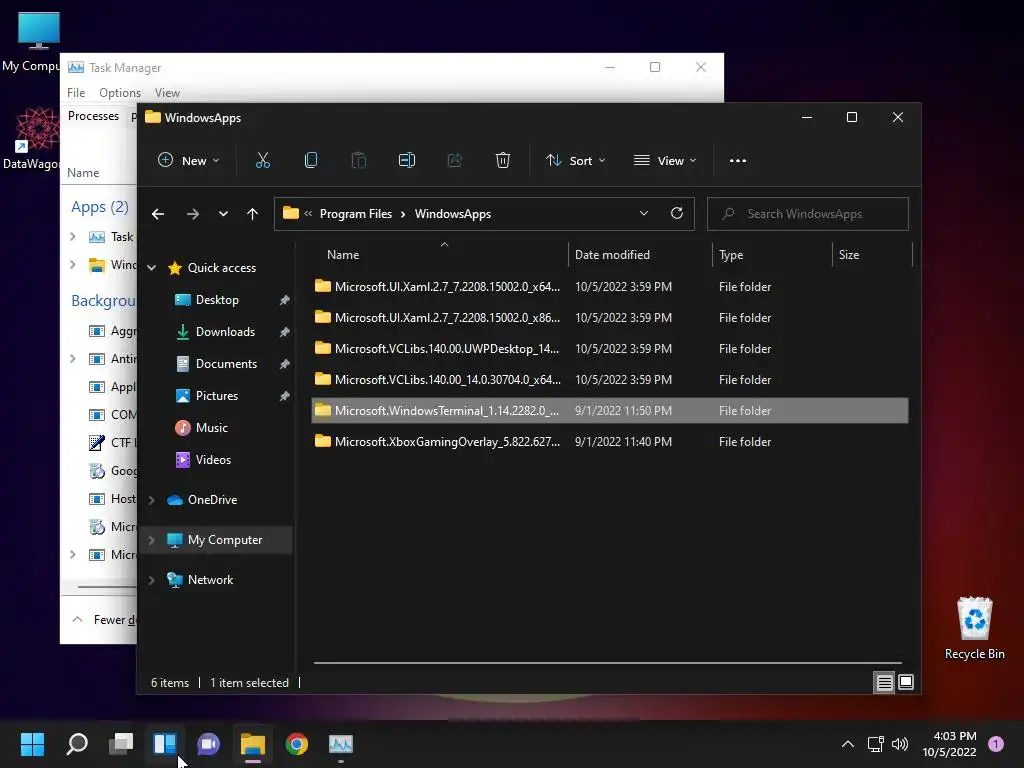Image resolution: width=1024 pixels, height=768 pixels.
Task: Click the Paste icon in Explorer toolbar
Action: point(359,161)
